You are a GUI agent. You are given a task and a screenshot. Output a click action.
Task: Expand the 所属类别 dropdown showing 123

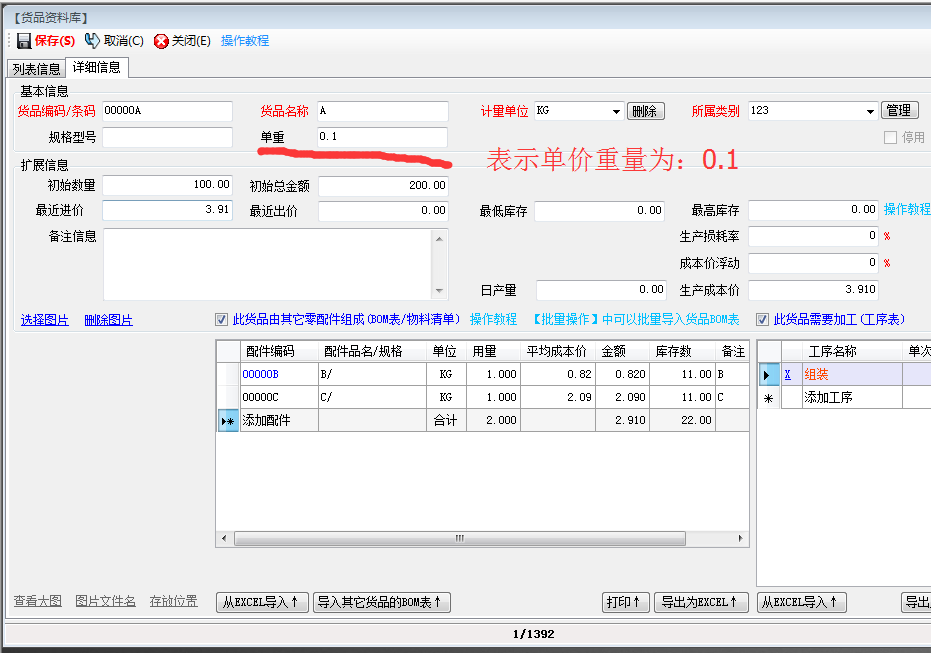869,112
